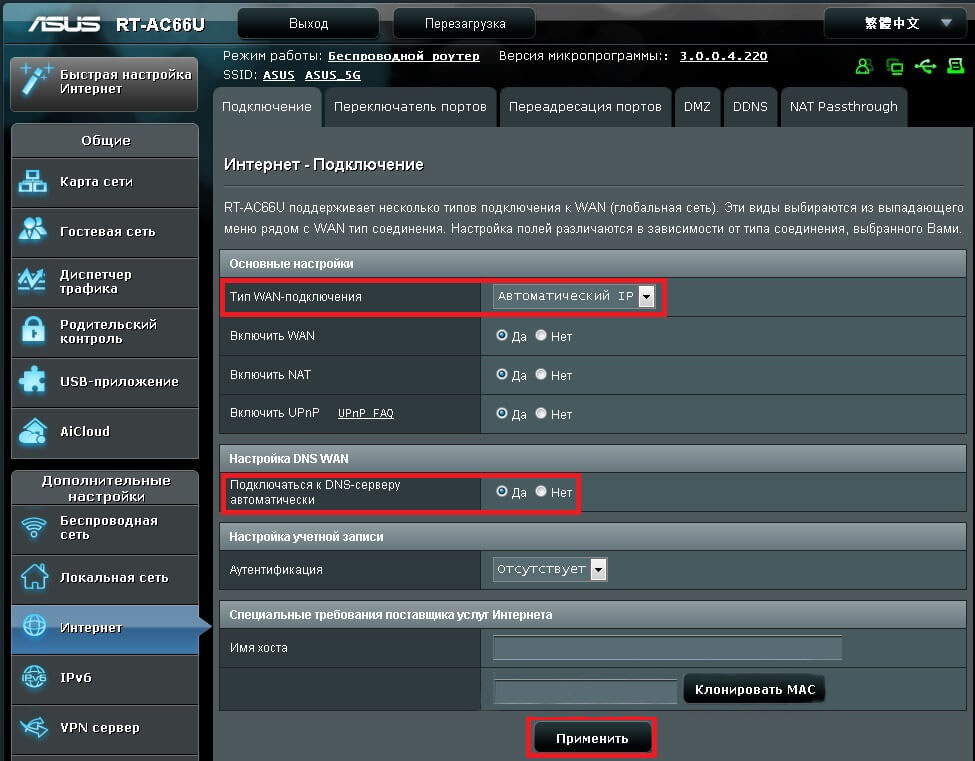Select Нет for Включить NAT
Image resolution: width=975 pixels, height=761 pixels.
click(x=541, y=374)
